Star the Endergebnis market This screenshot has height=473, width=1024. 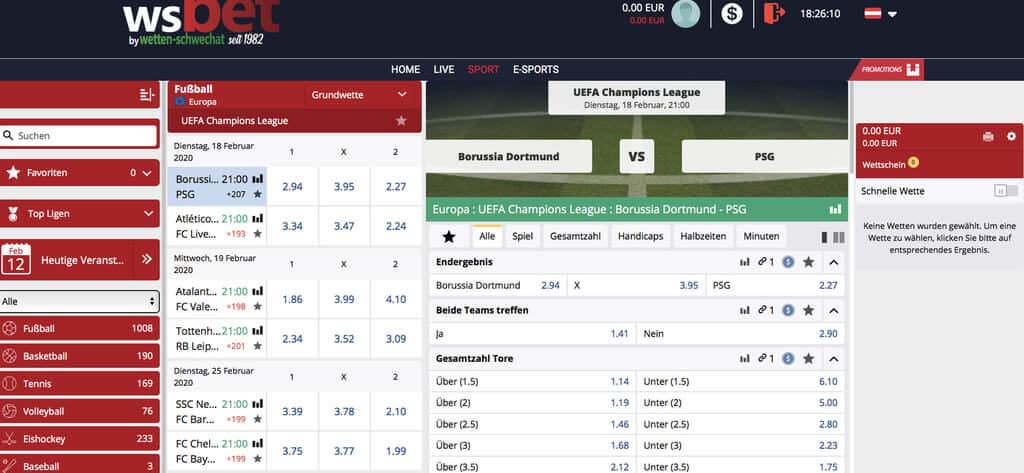point(808,262)
